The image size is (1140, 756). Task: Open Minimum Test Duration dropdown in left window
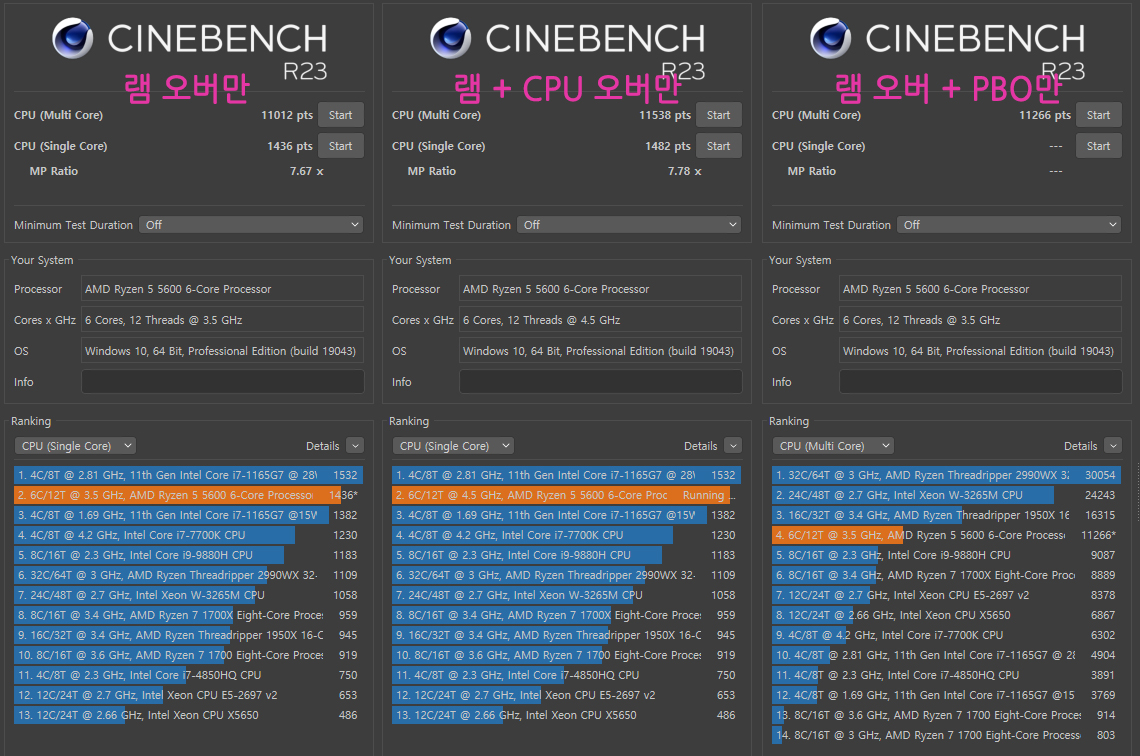tap(251, 225)
